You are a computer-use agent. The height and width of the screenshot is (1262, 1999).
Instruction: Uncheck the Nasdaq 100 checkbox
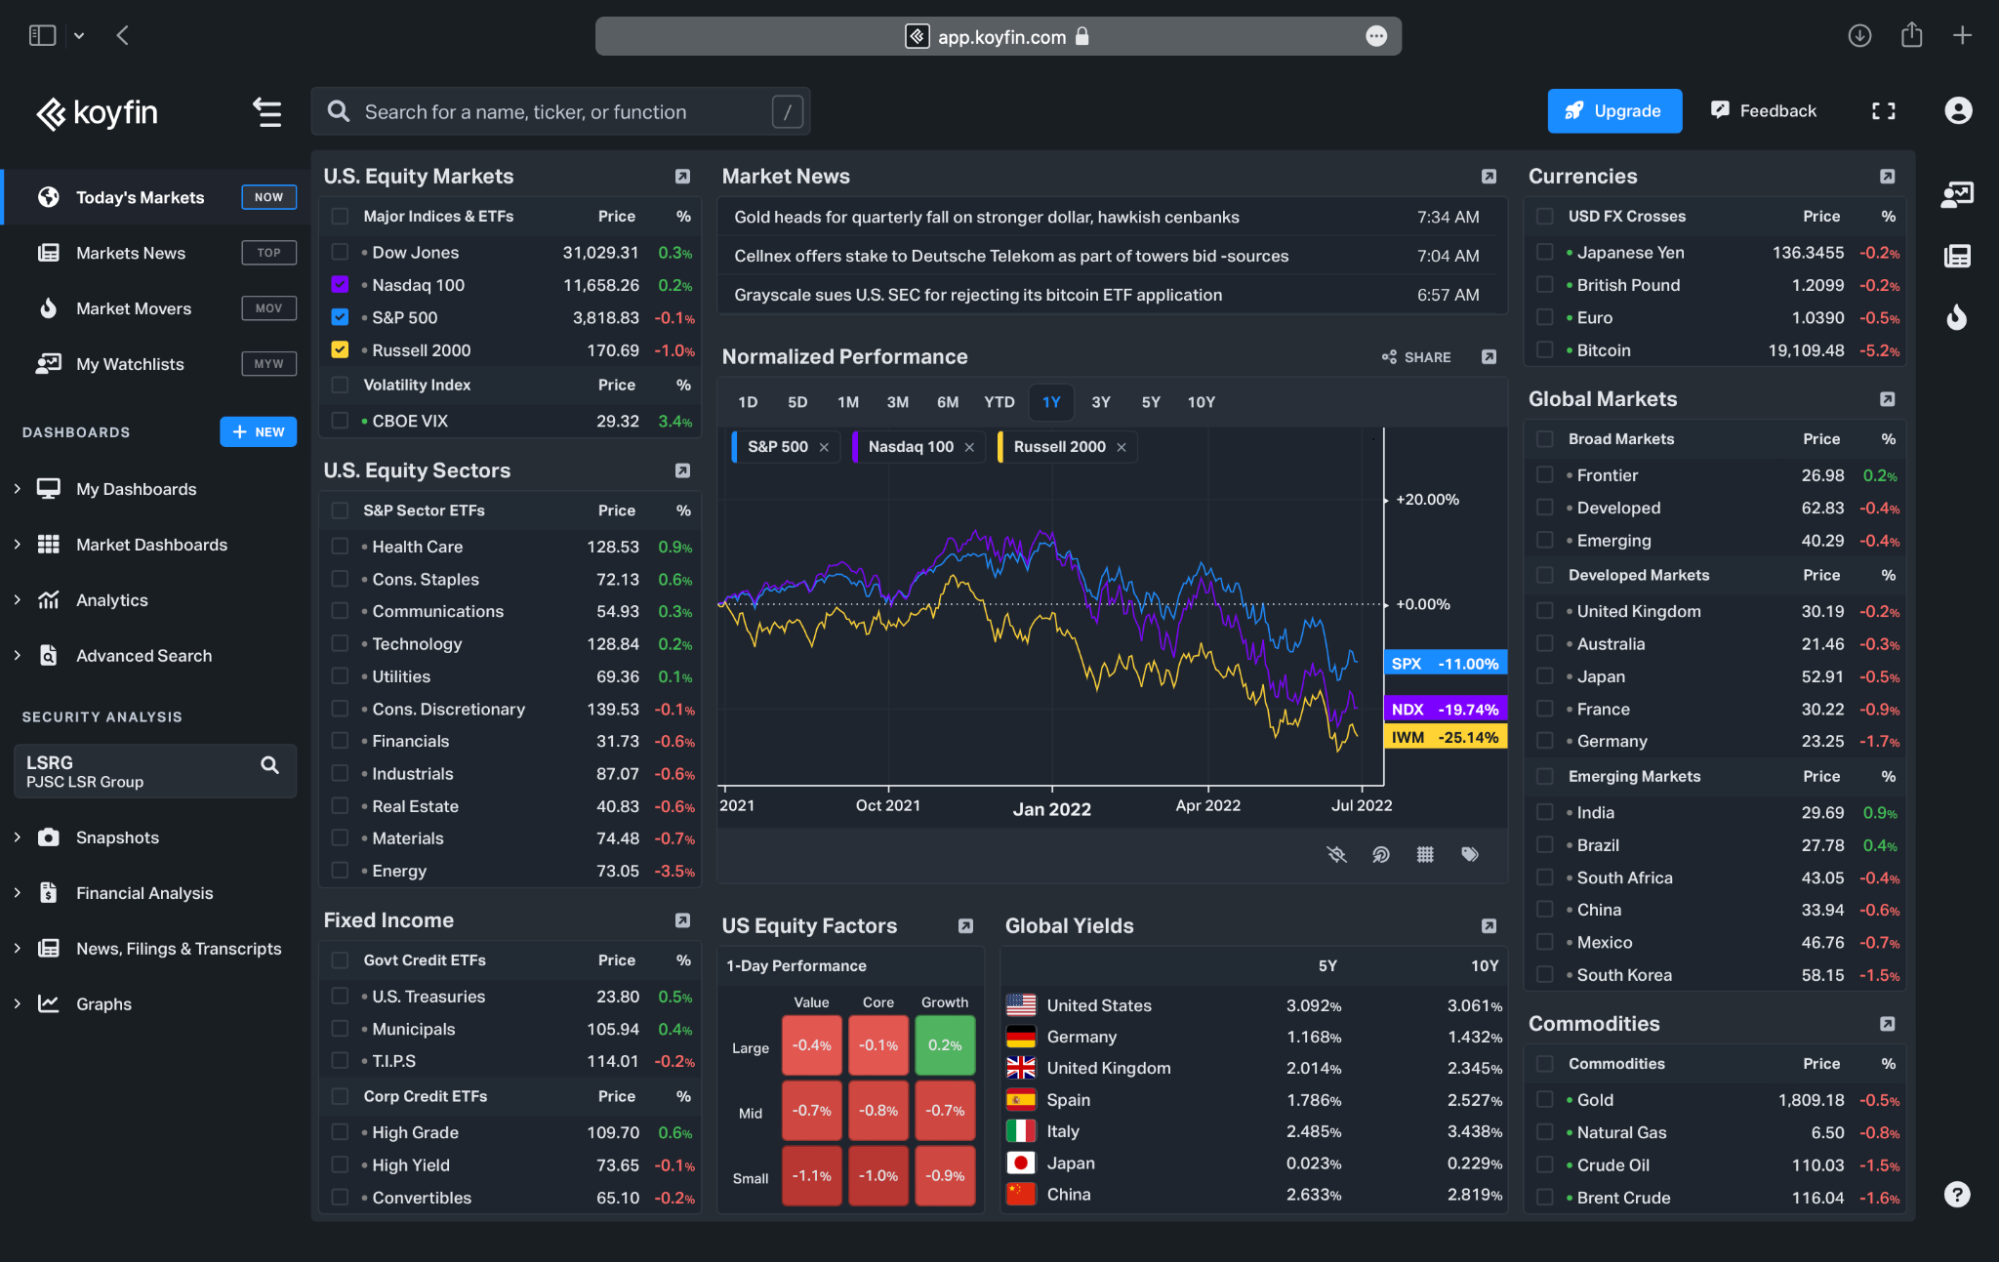[340, 285]
